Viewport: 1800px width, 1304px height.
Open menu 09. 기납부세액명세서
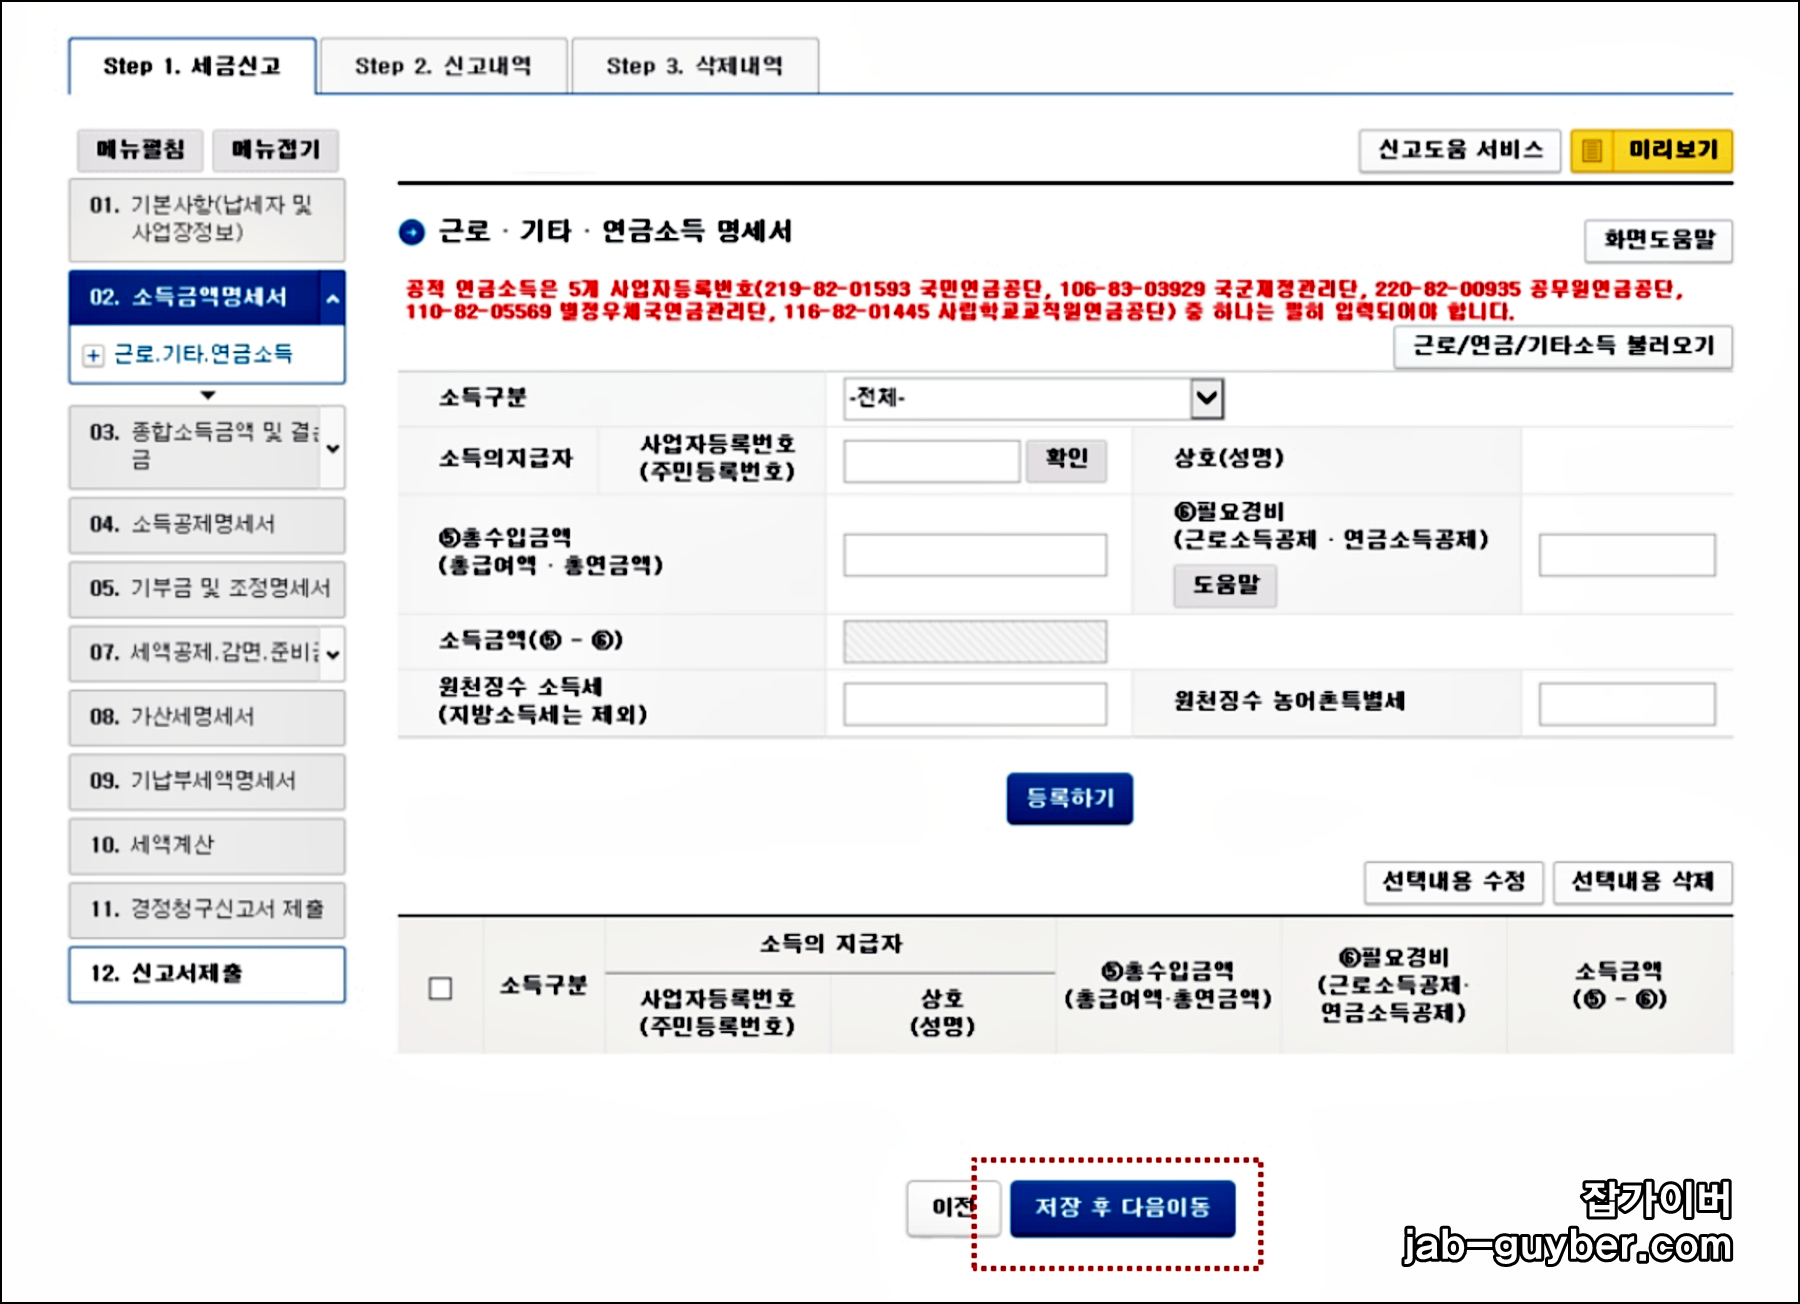[x=207, y=781]
